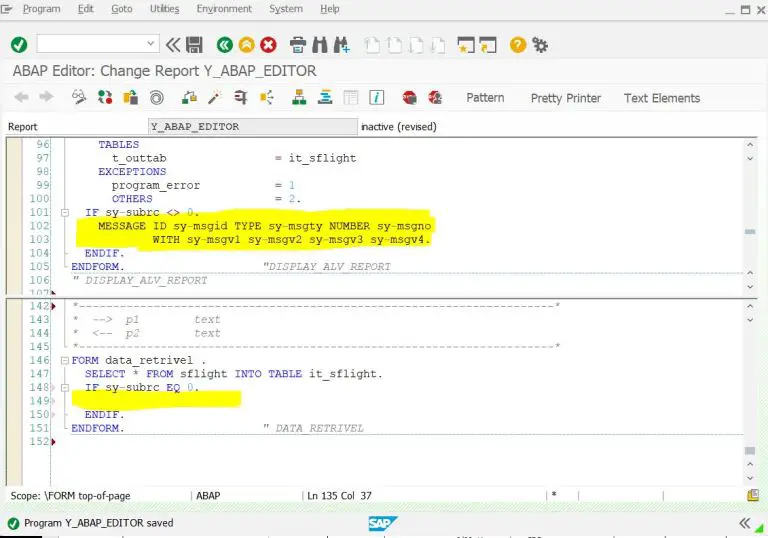Set a session breakpoint stop icon

(409, 98)
